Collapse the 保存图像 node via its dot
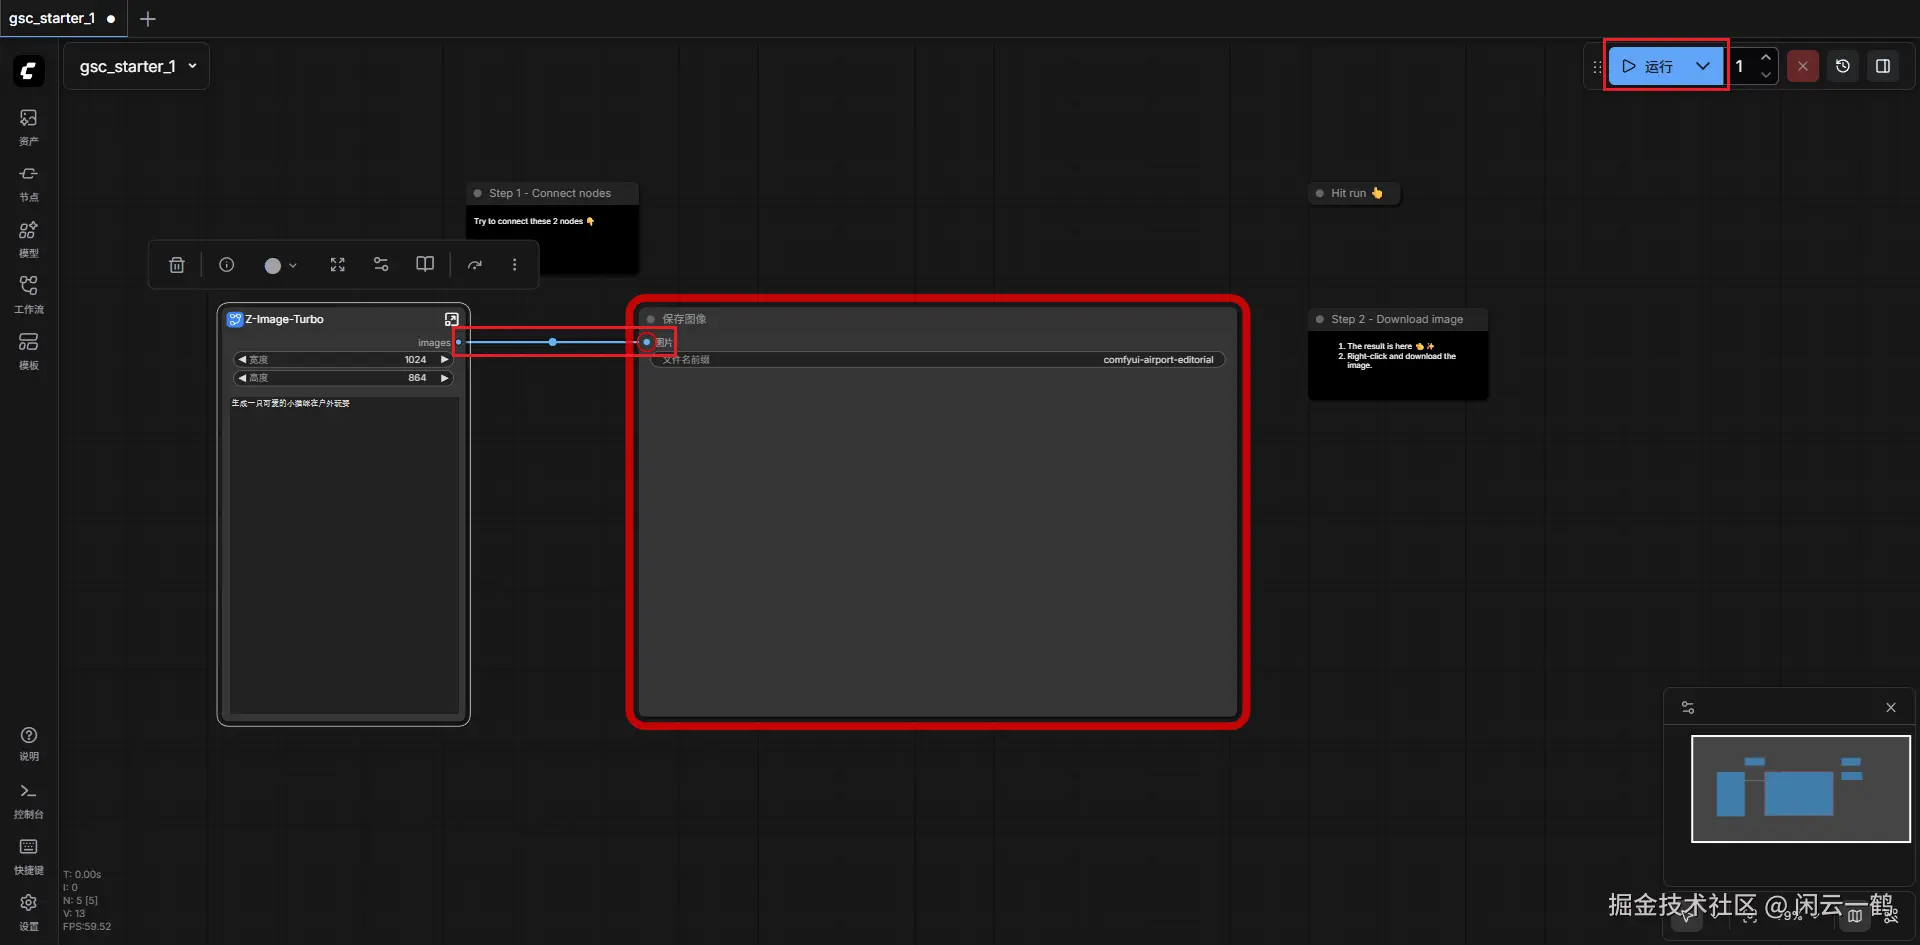 point(651,319)
